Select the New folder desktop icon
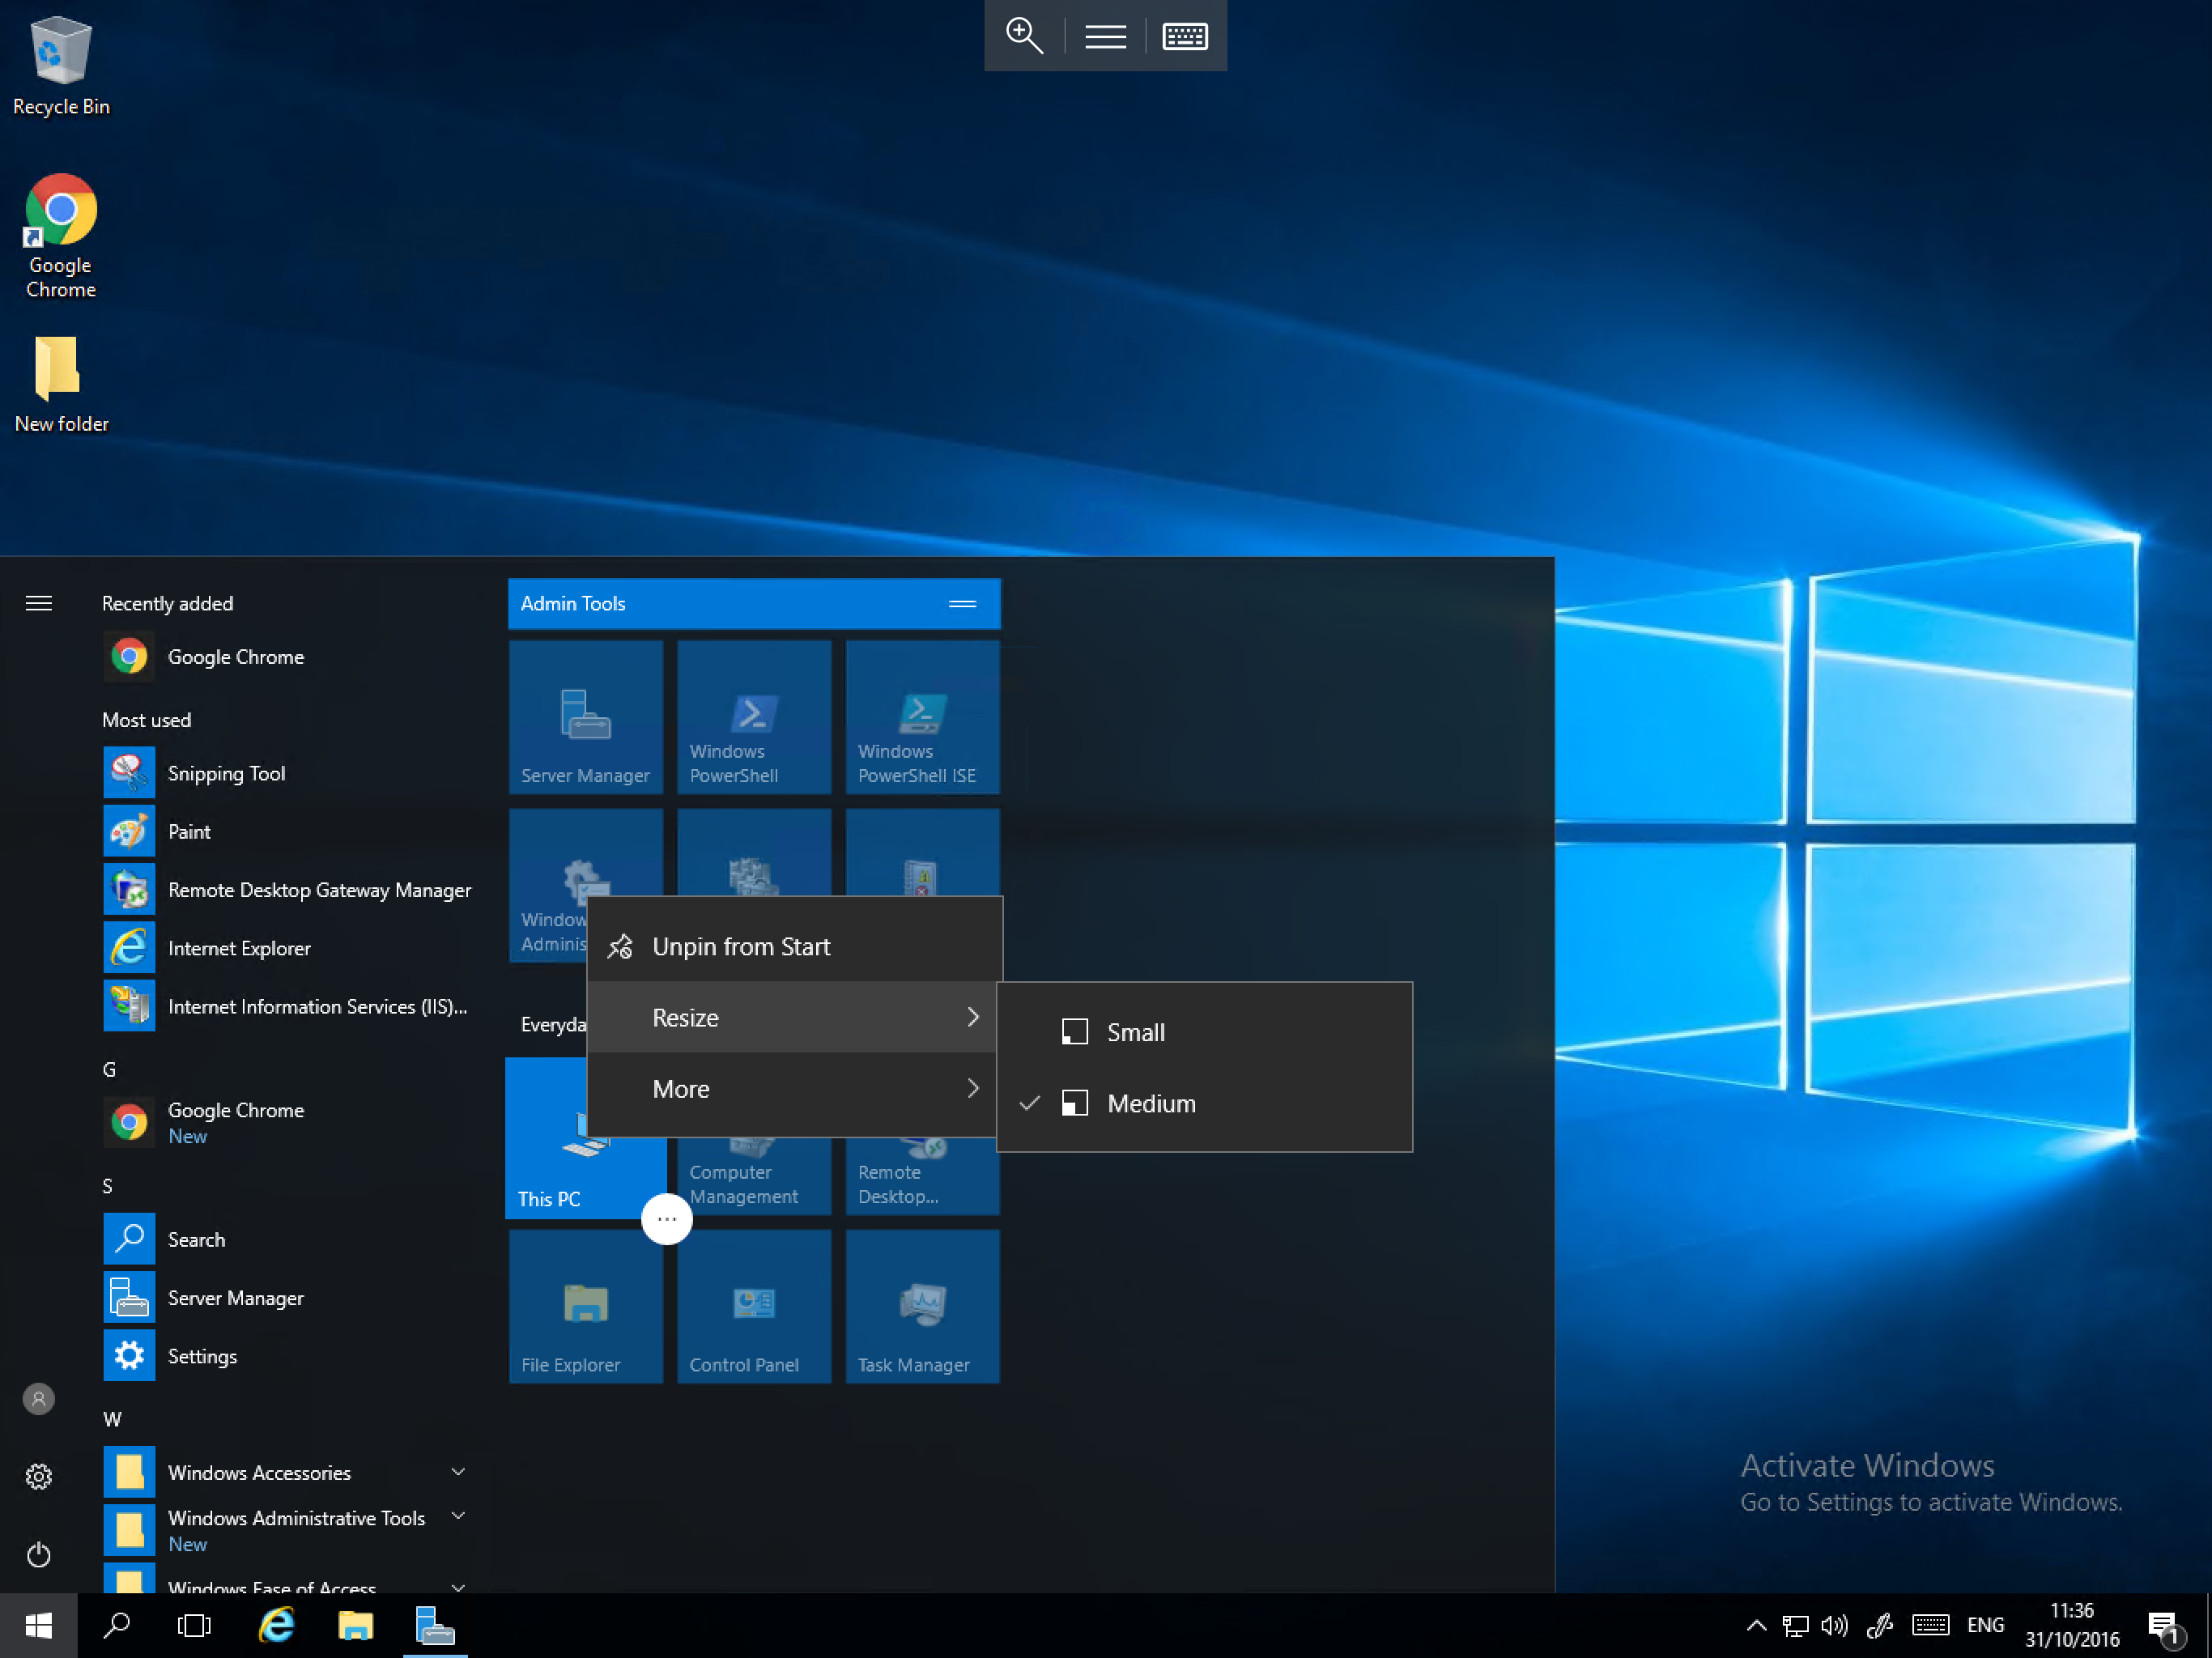This screenshot has height=1658, width=2212. 61,384
